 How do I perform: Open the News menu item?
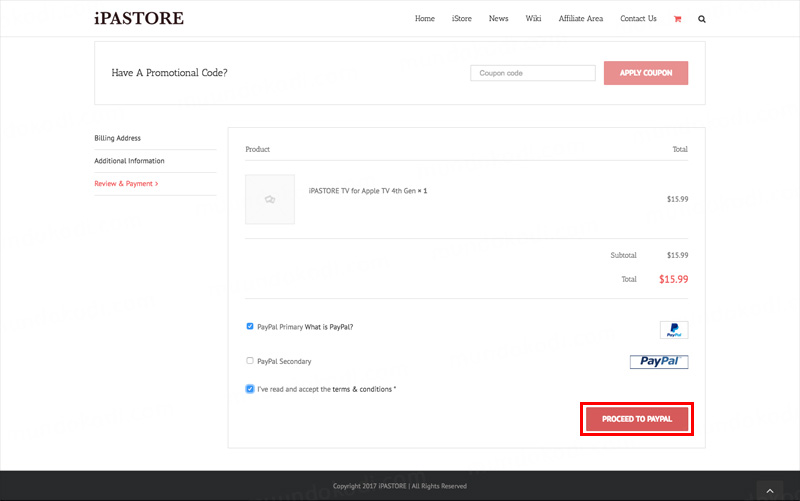tap(498, 18)
